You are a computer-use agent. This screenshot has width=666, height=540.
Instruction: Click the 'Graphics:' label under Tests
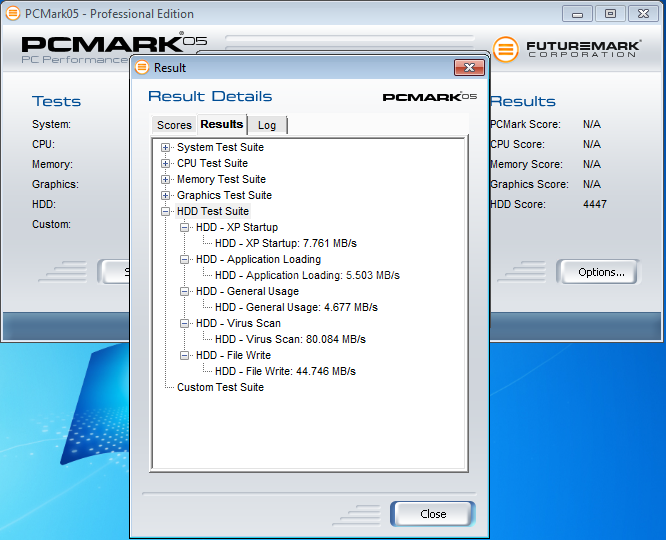click(x=55, y=184)
